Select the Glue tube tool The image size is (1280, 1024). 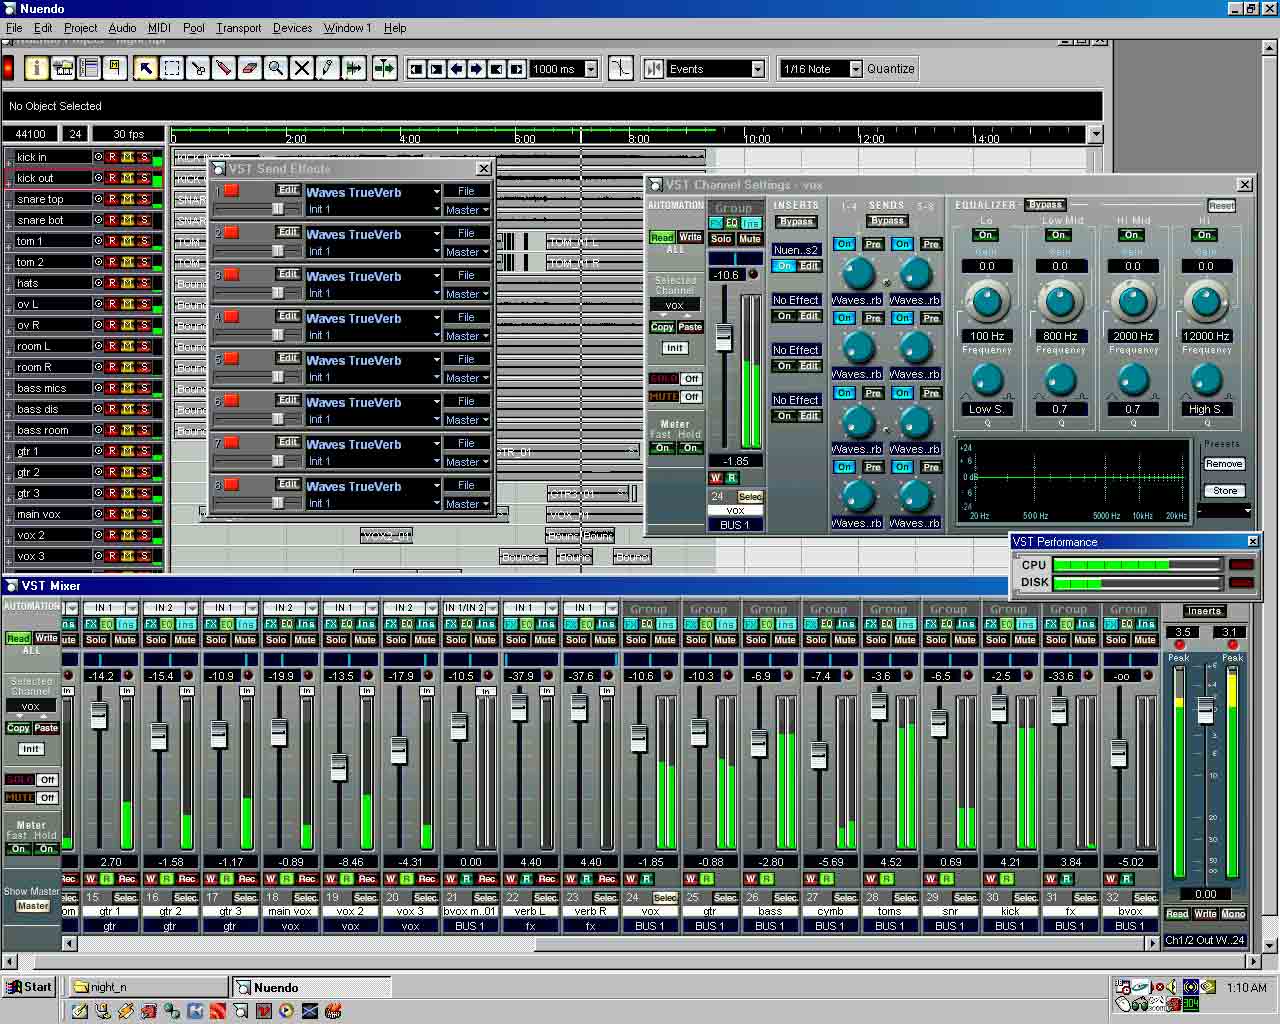click(x=223, y=68)
